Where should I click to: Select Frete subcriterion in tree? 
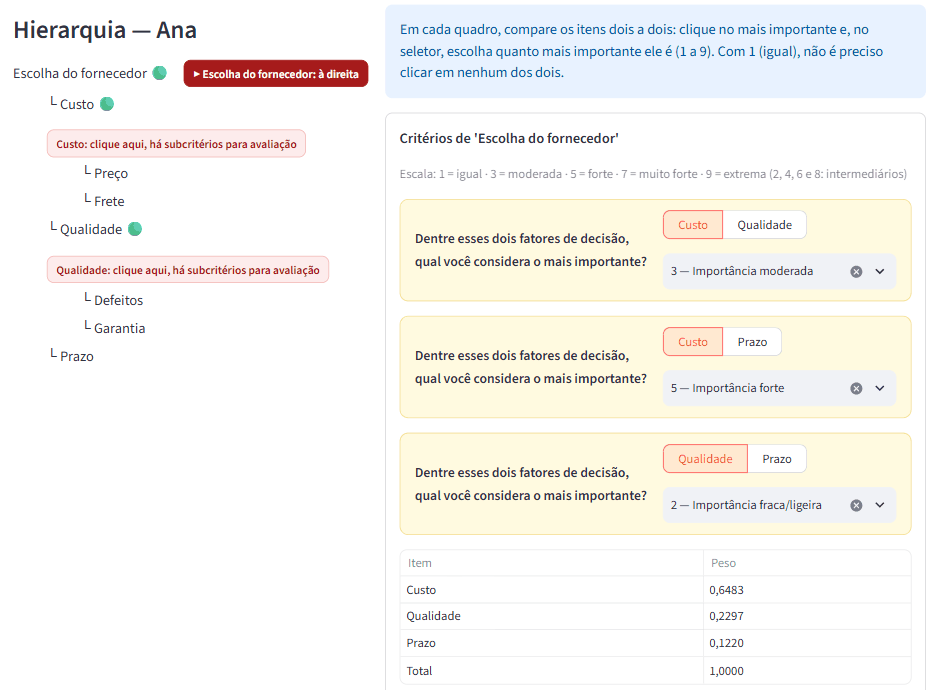click(109, 201)
